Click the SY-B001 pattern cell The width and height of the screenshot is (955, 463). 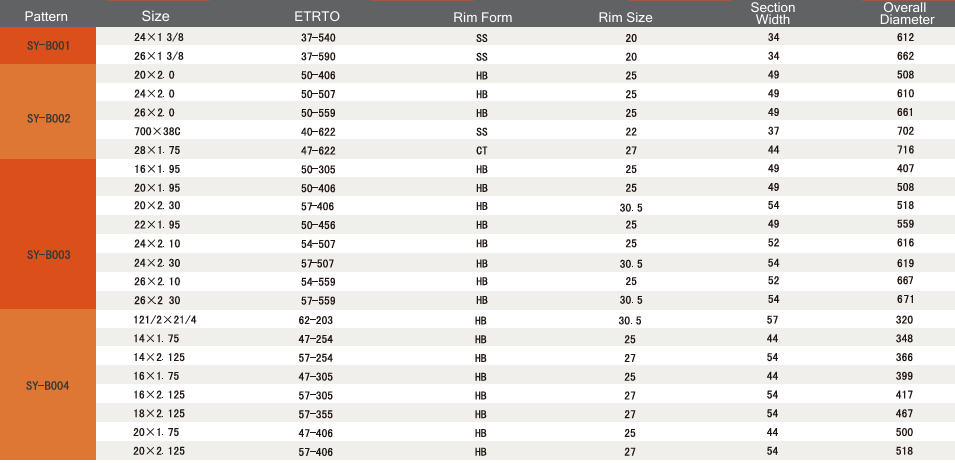pos(48,45)
